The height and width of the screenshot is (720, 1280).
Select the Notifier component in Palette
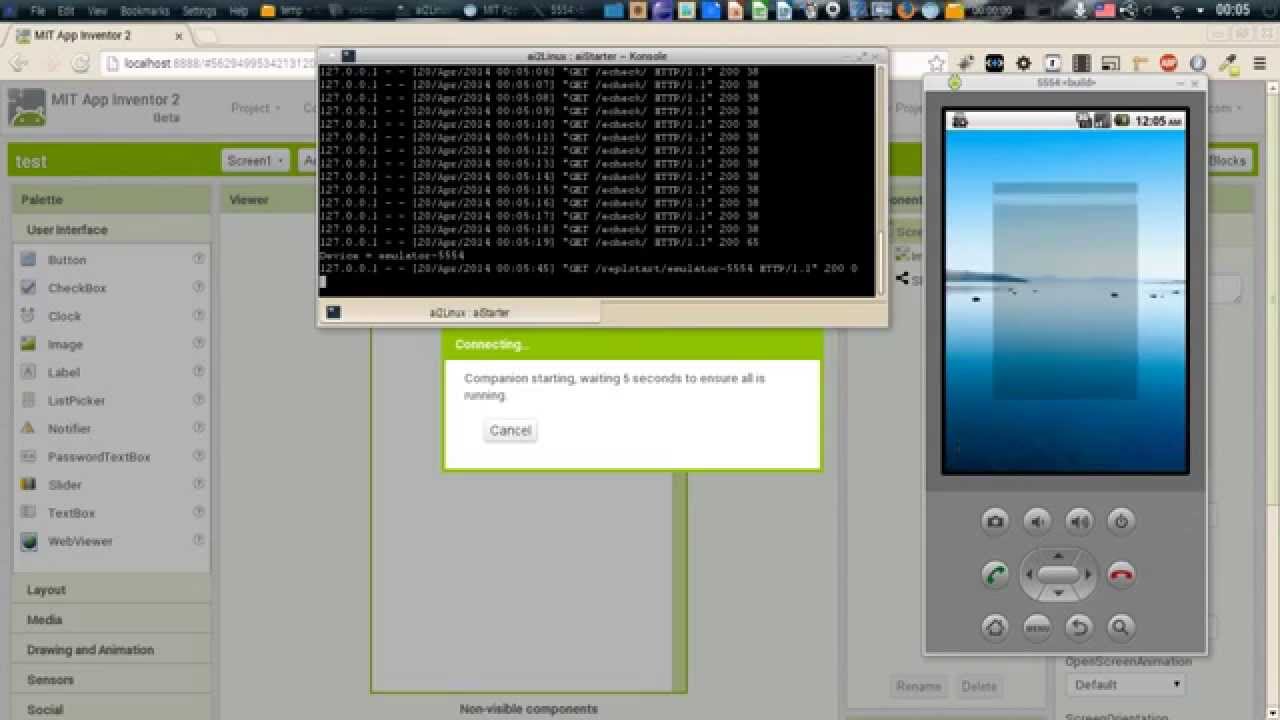coord(69,428)
